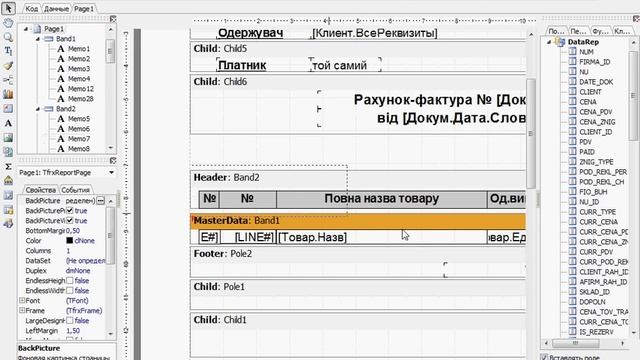Open the 'Фу...' tab in data panel
This screenshot has height=360, width=640.
coord(600,31)
